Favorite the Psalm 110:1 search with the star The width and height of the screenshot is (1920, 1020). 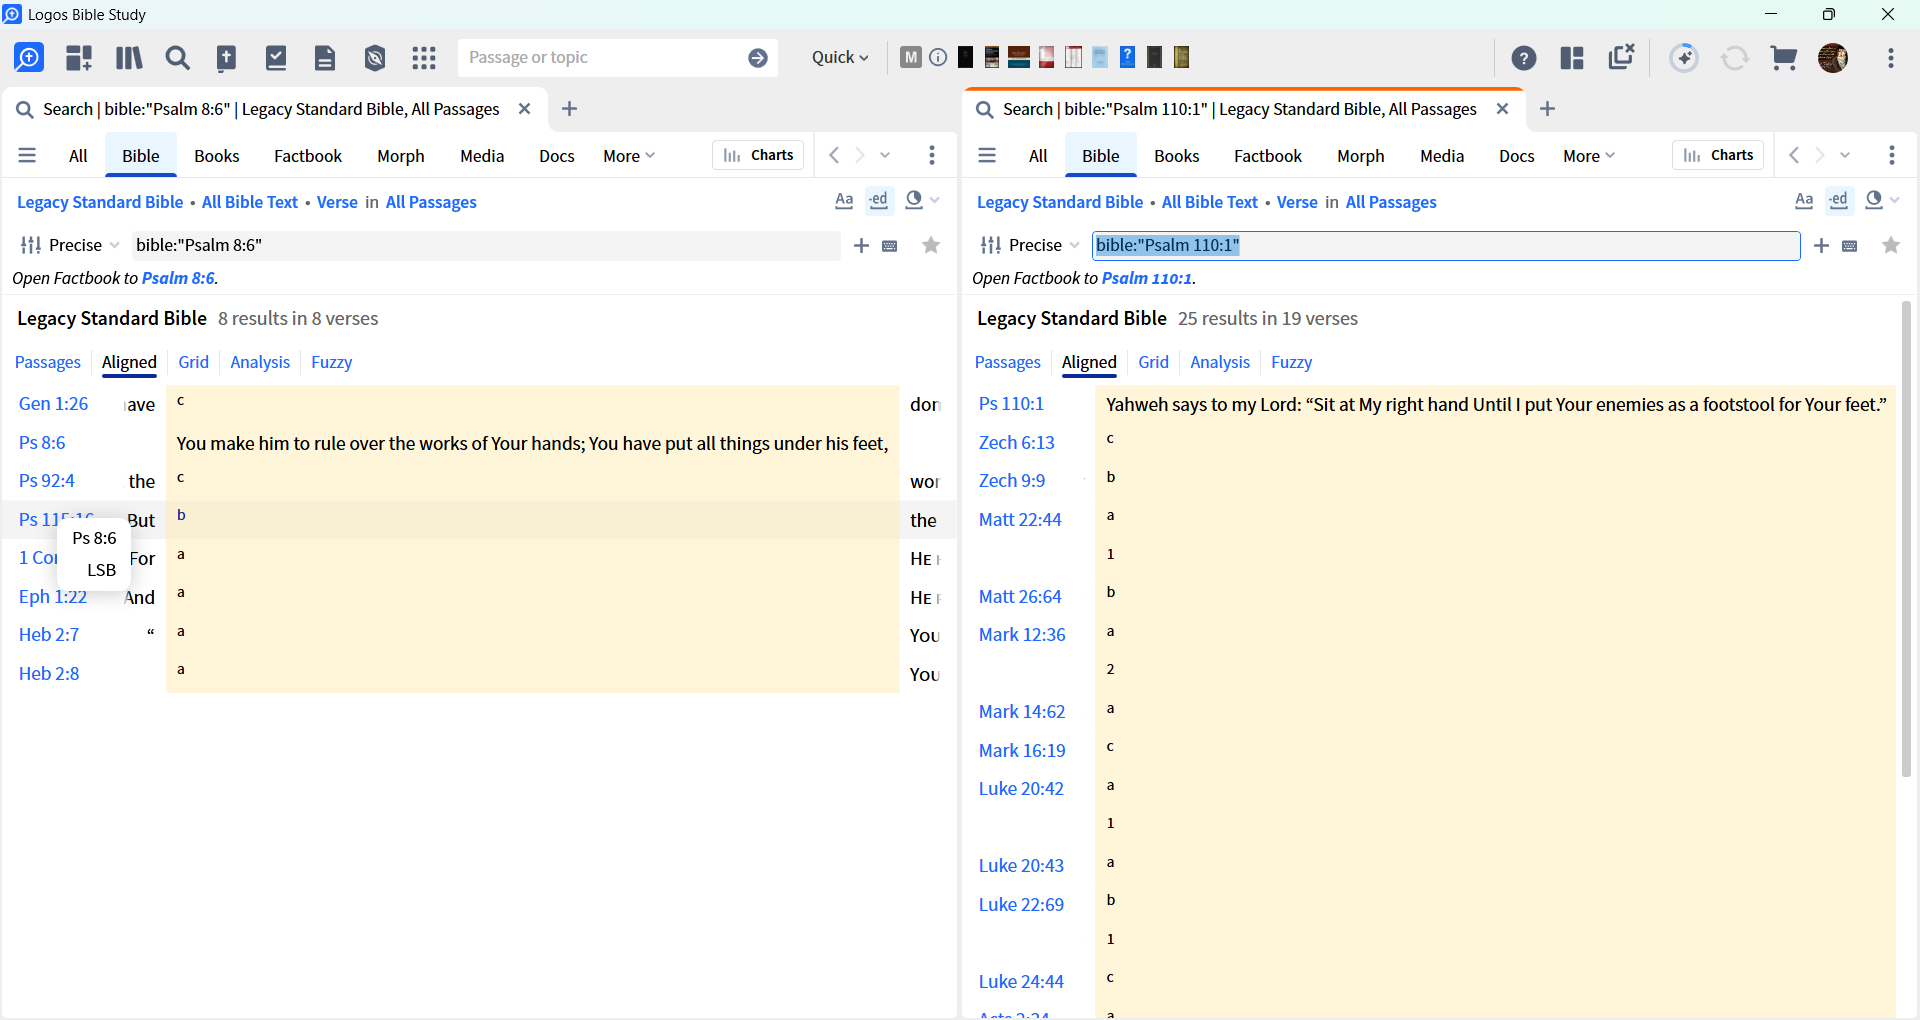click(1891, 246)
